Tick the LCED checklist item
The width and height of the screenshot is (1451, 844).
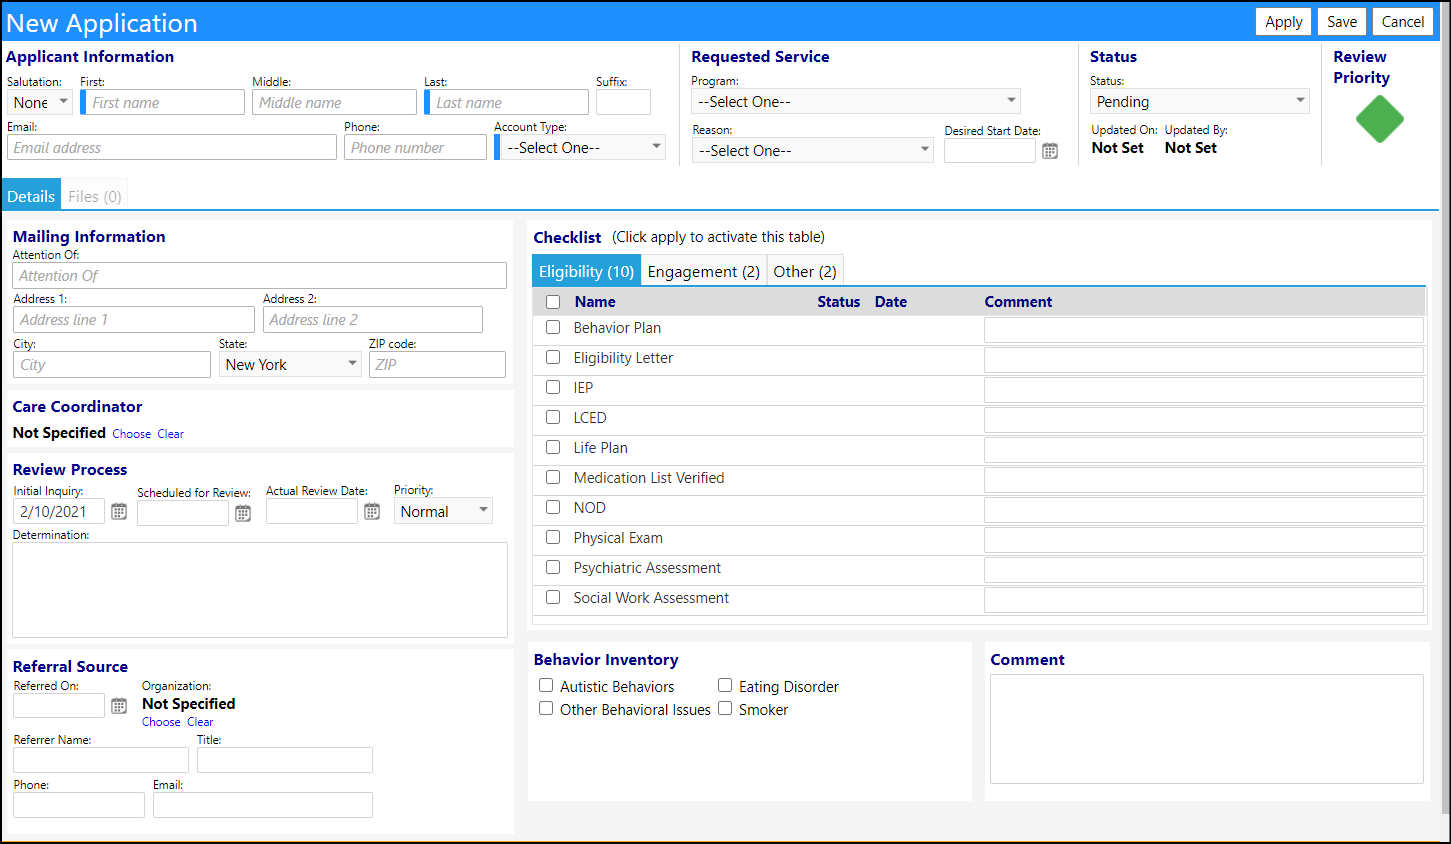point(553,417)
